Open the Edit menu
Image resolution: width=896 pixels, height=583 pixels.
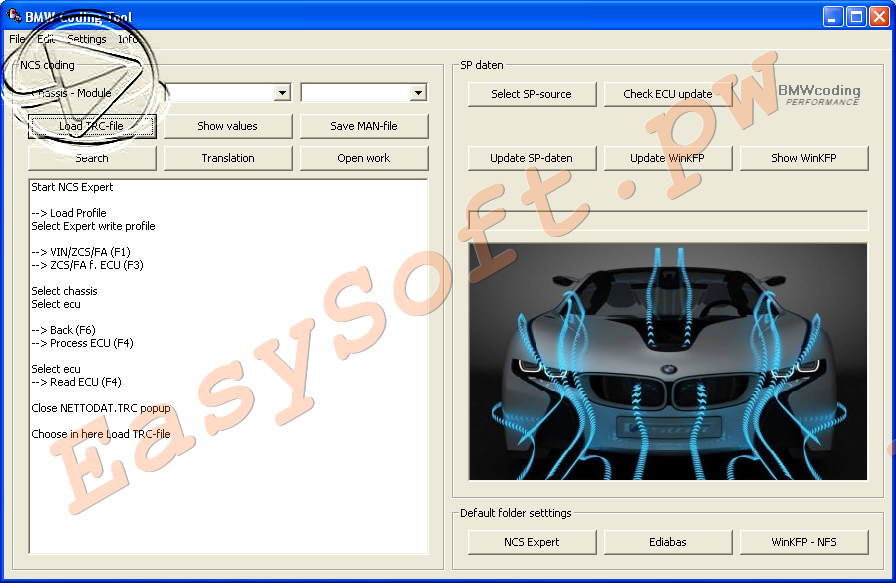(46, 39)
